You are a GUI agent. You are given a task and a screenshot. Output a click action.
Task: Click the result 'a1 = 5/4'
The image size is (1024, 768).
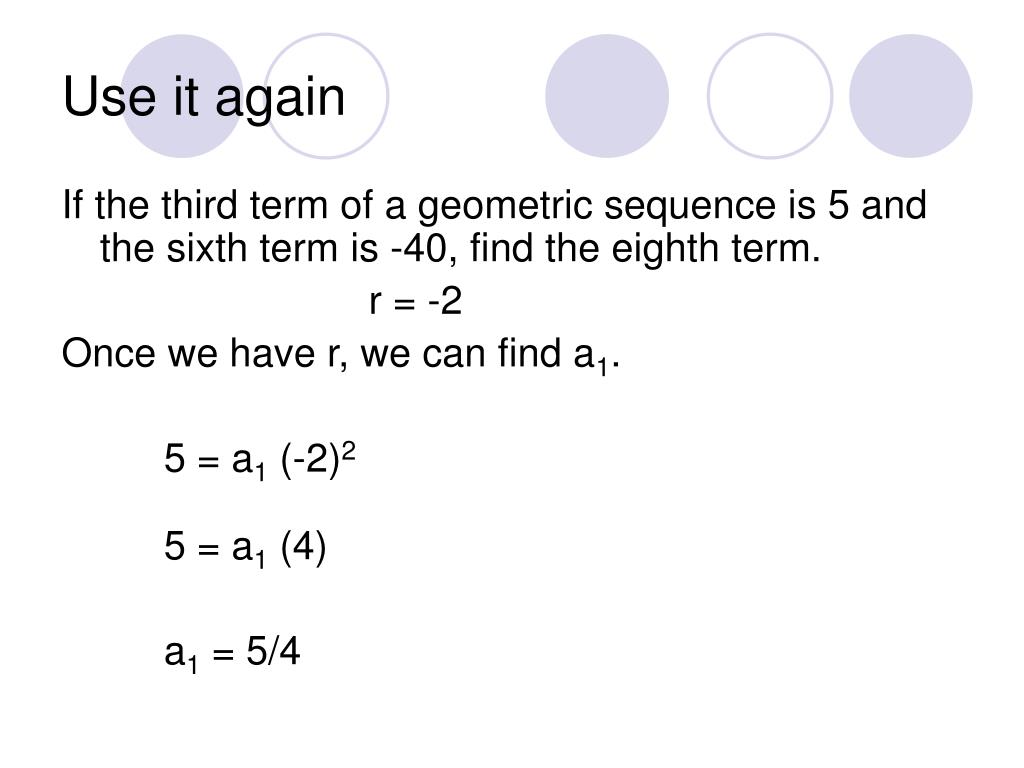pos(232,653)
